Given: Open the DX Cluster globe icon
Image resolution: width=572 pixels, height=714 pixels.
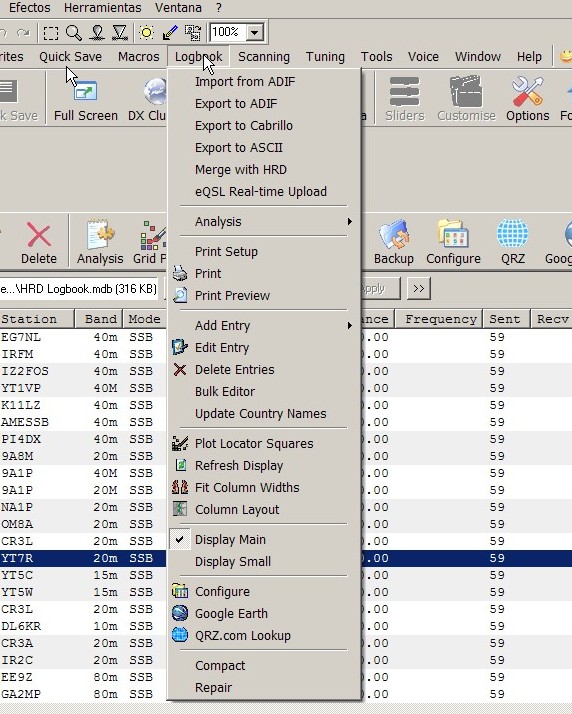Looking at the screenshot, I should click(155, 91).
